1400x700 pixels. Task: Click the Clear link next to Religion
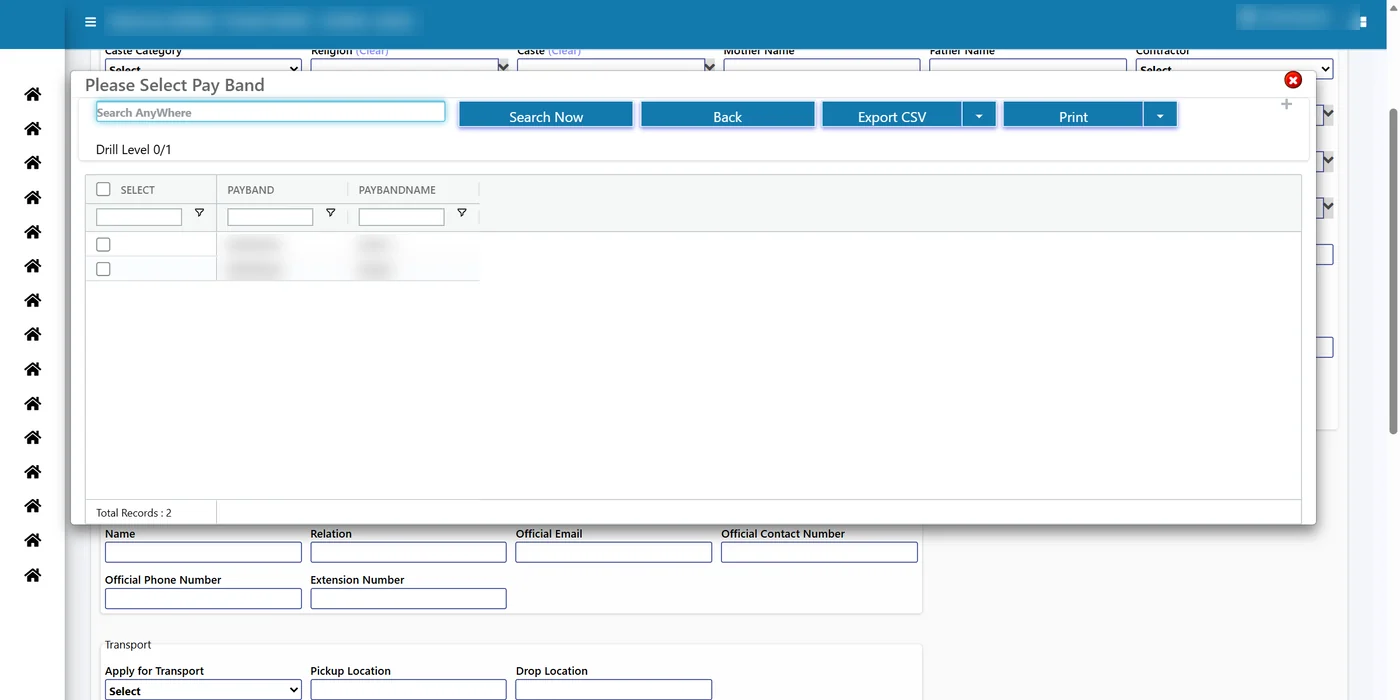372,51
